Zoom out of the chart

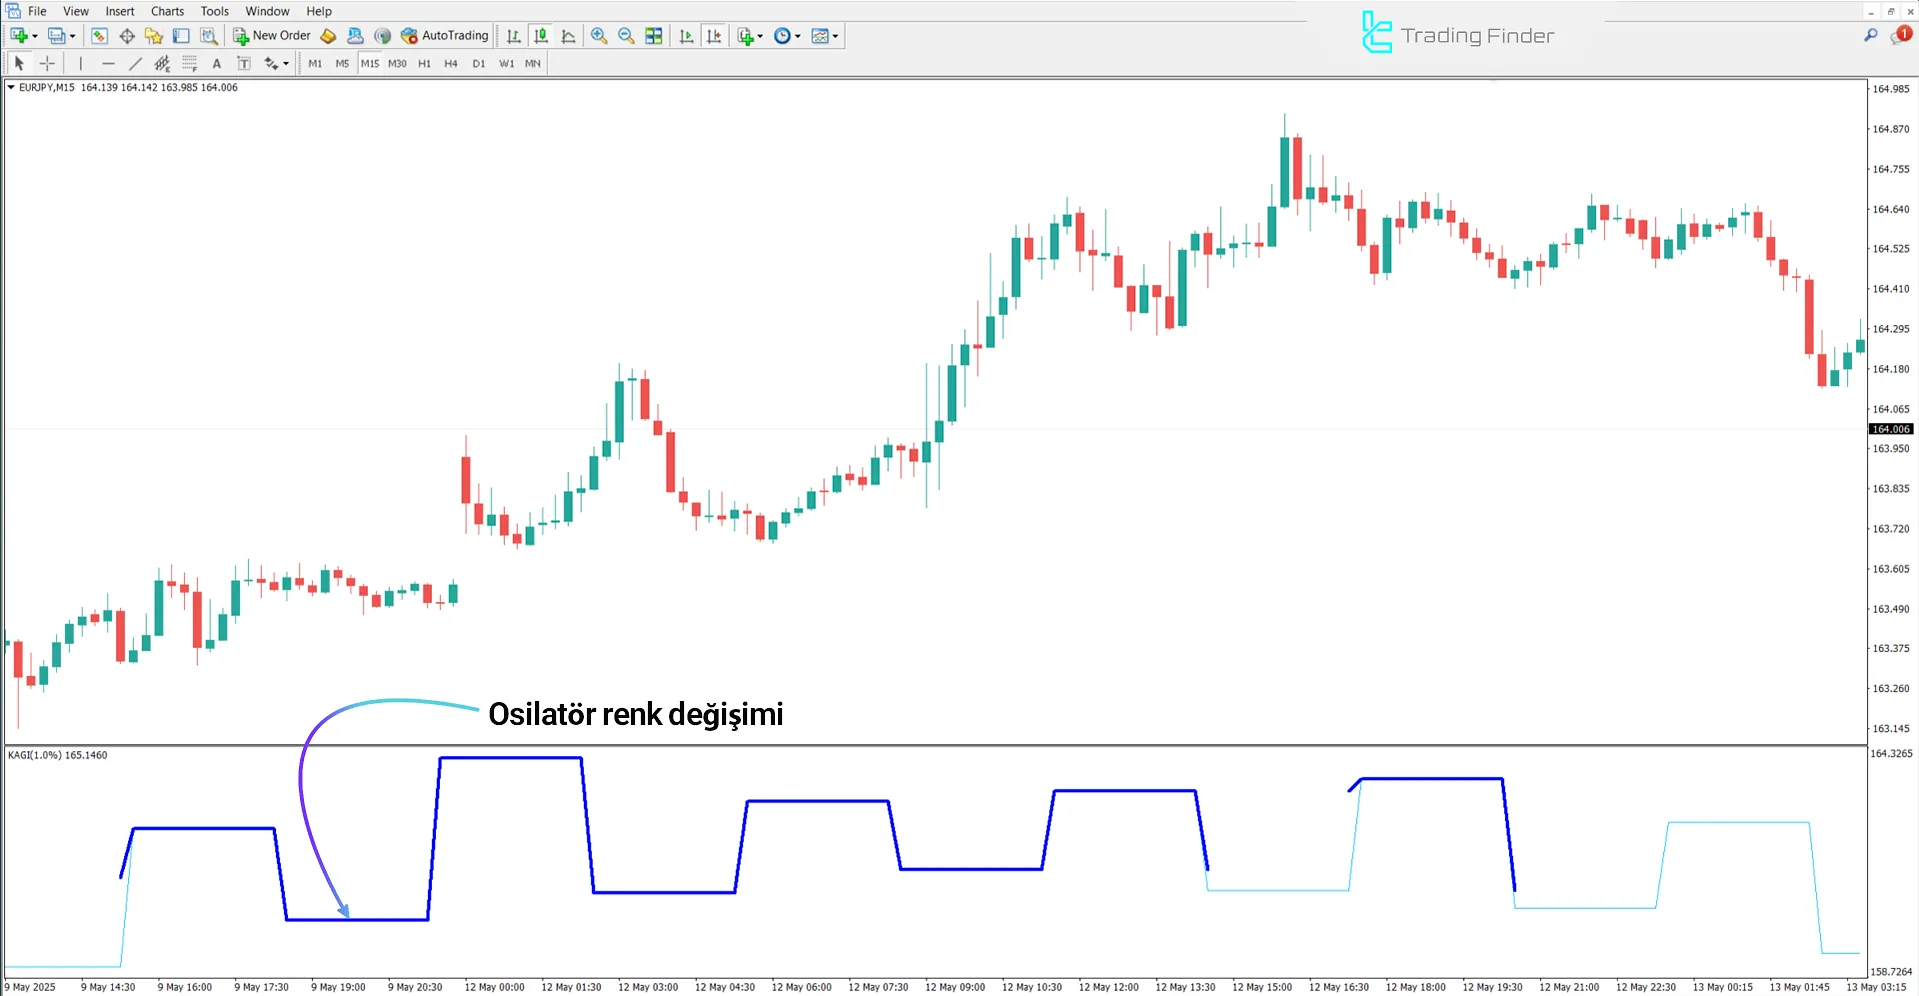point(626,36)
